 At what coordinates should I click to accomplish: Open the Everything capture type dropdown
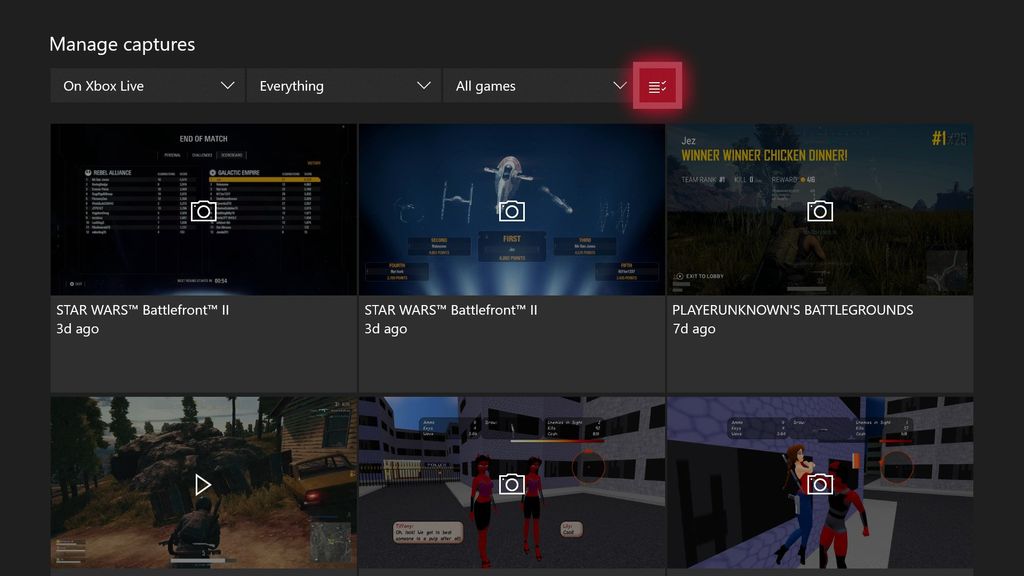(344, 86)
